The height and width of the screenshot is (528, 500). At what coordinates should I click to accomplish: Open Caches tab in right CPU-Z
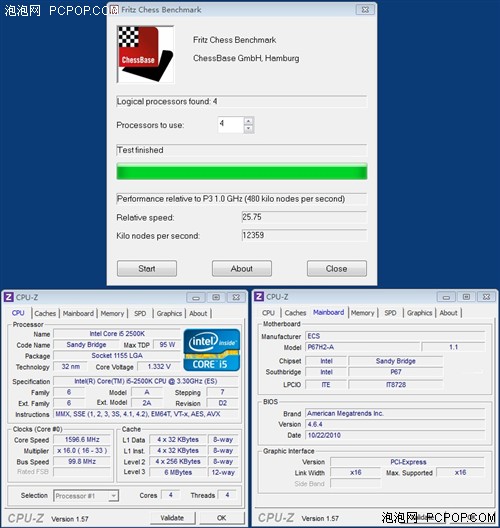pos(295,313)
